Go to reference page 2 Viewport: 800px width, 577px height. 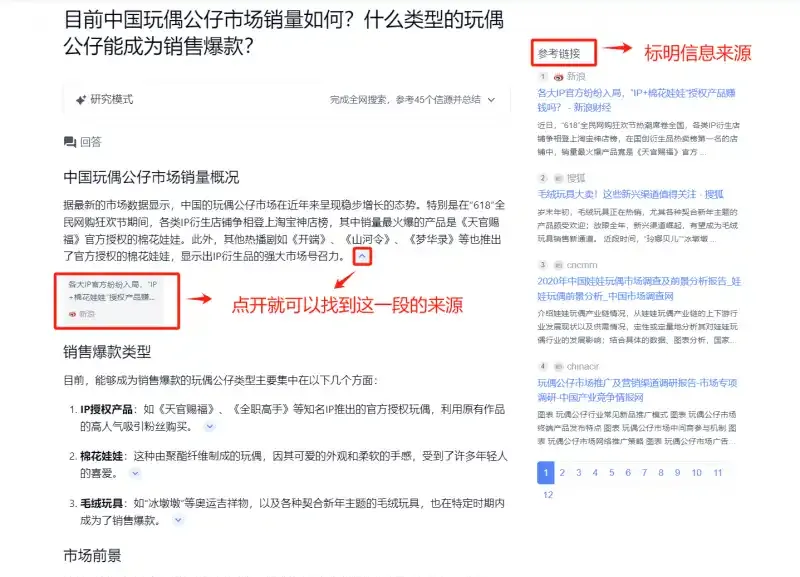(x=562, y=473)
